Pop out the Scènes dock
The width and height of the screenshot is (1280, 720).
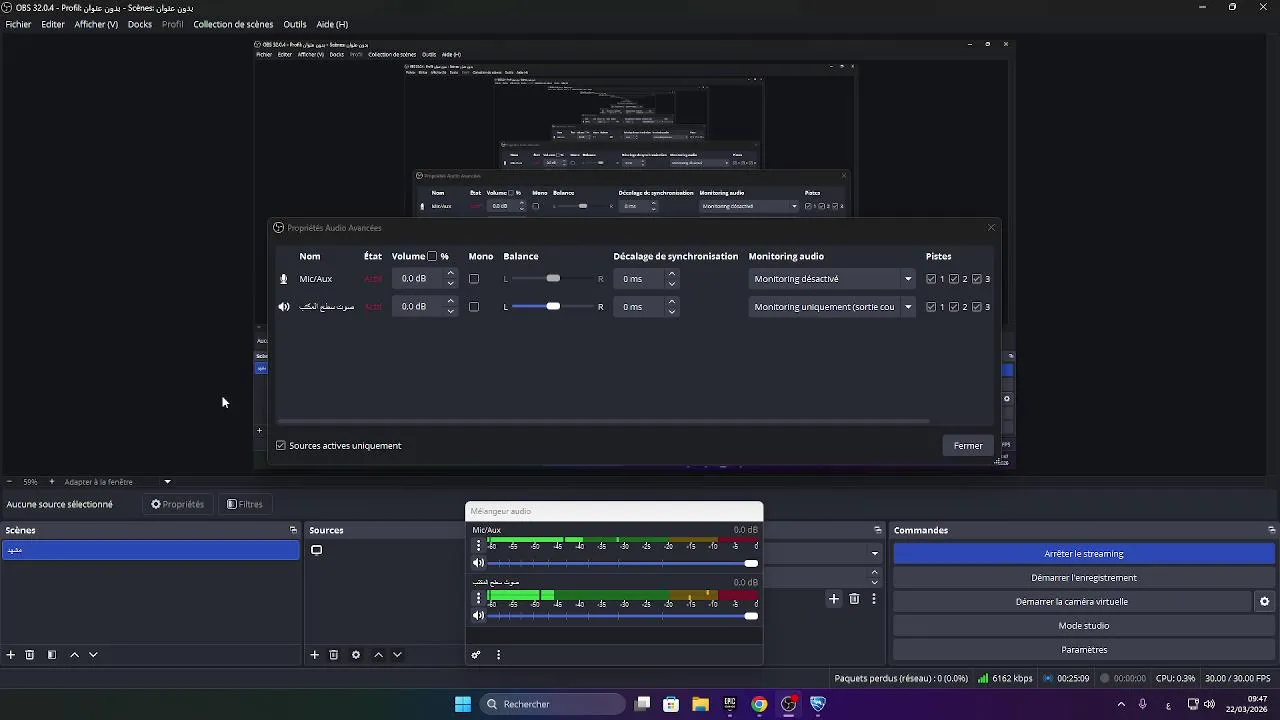click(293, 530)
